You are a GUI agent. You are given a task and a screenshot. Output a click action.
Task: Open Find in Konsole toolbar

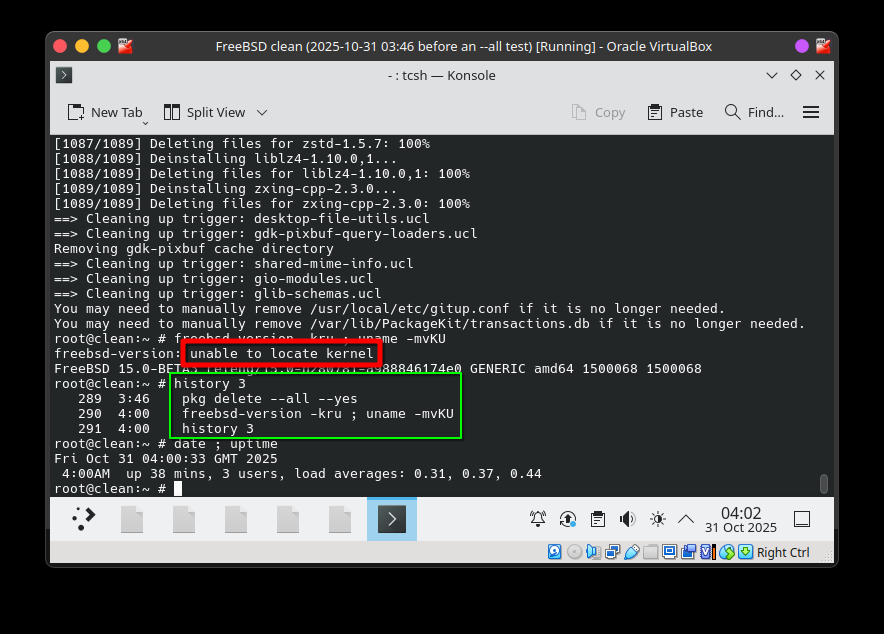755,112
